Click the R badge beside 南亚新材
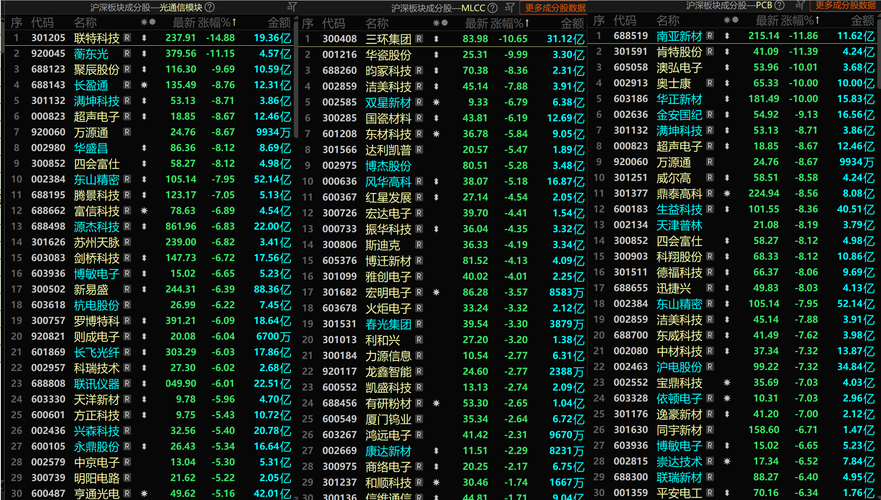 710,35
